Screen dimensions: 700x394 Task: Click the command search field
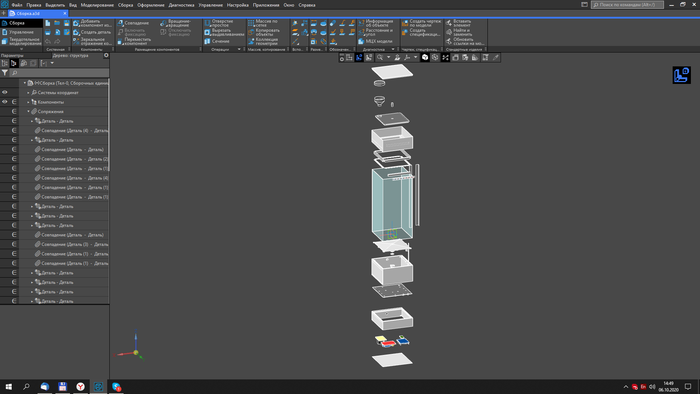click(x=627, y=4)
